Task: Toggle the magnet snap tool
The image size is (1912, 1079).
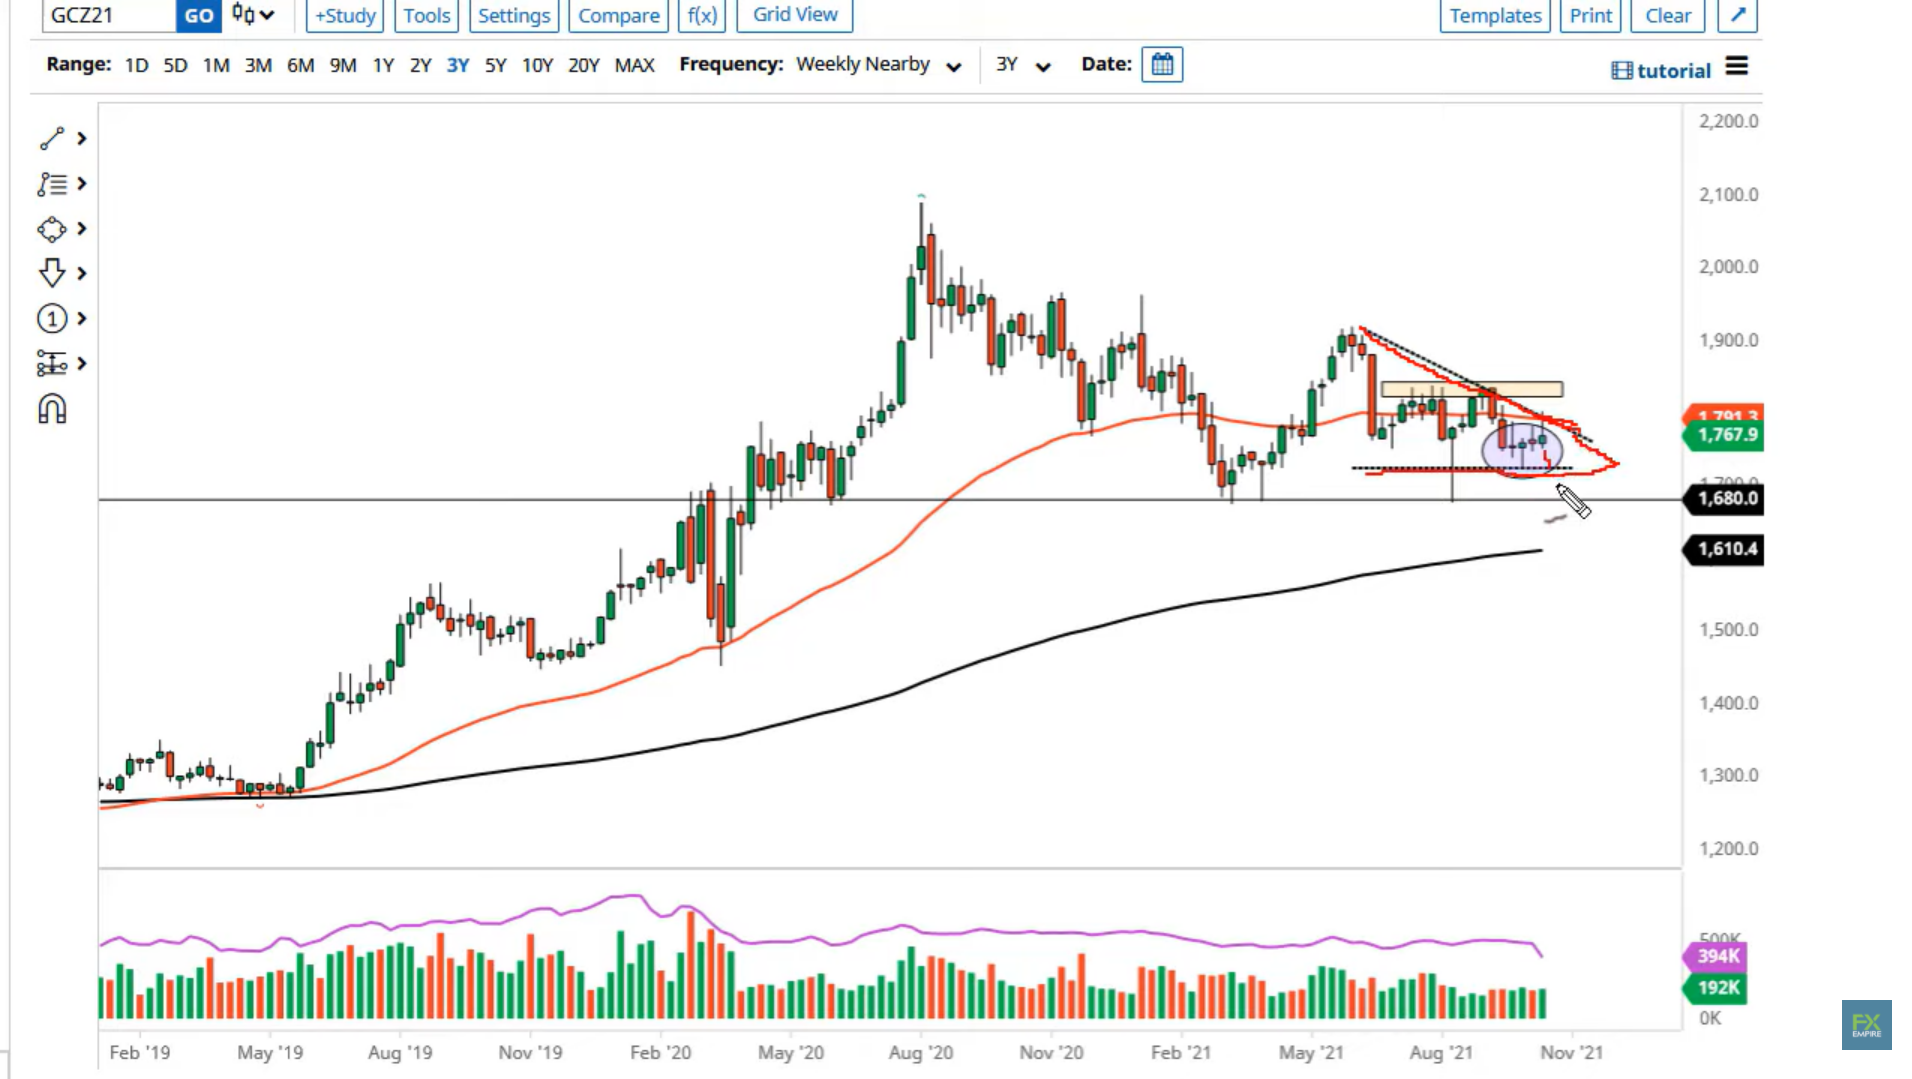Action: [52, 409]
